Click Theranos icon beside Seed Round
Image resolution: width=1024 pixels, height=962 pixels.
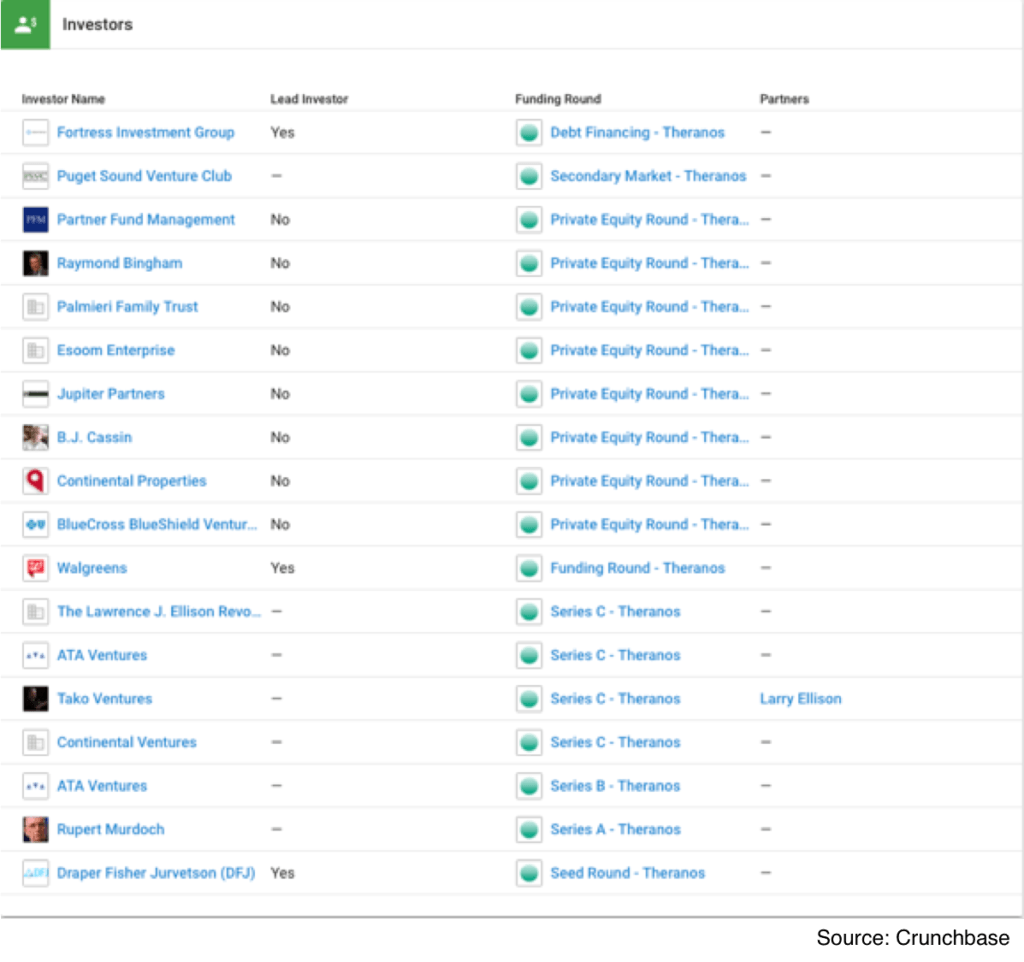click(529, 873)
